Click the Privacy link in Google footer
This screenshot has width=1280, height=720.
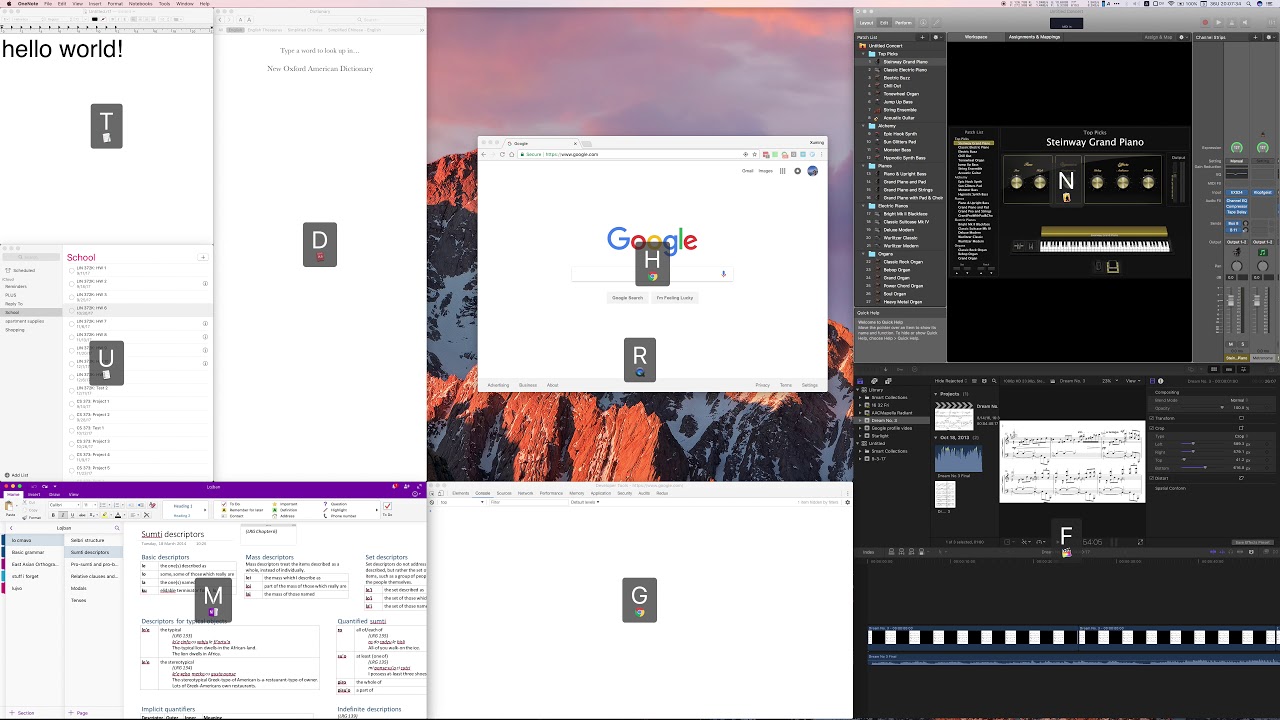[x=762, y=385]
